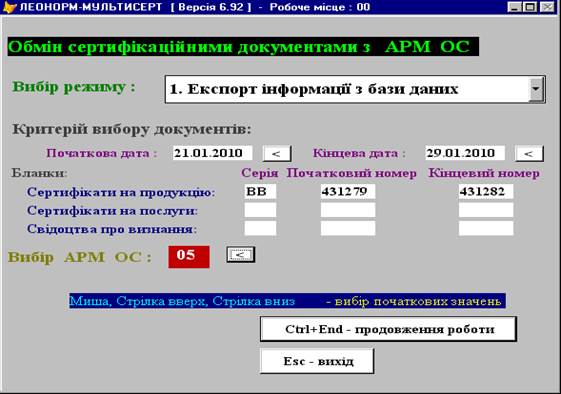561x394 pixels.
Task: Click the '<' button next to Кінцева дата
Action: pyautogui.click(x=529, y=154)
